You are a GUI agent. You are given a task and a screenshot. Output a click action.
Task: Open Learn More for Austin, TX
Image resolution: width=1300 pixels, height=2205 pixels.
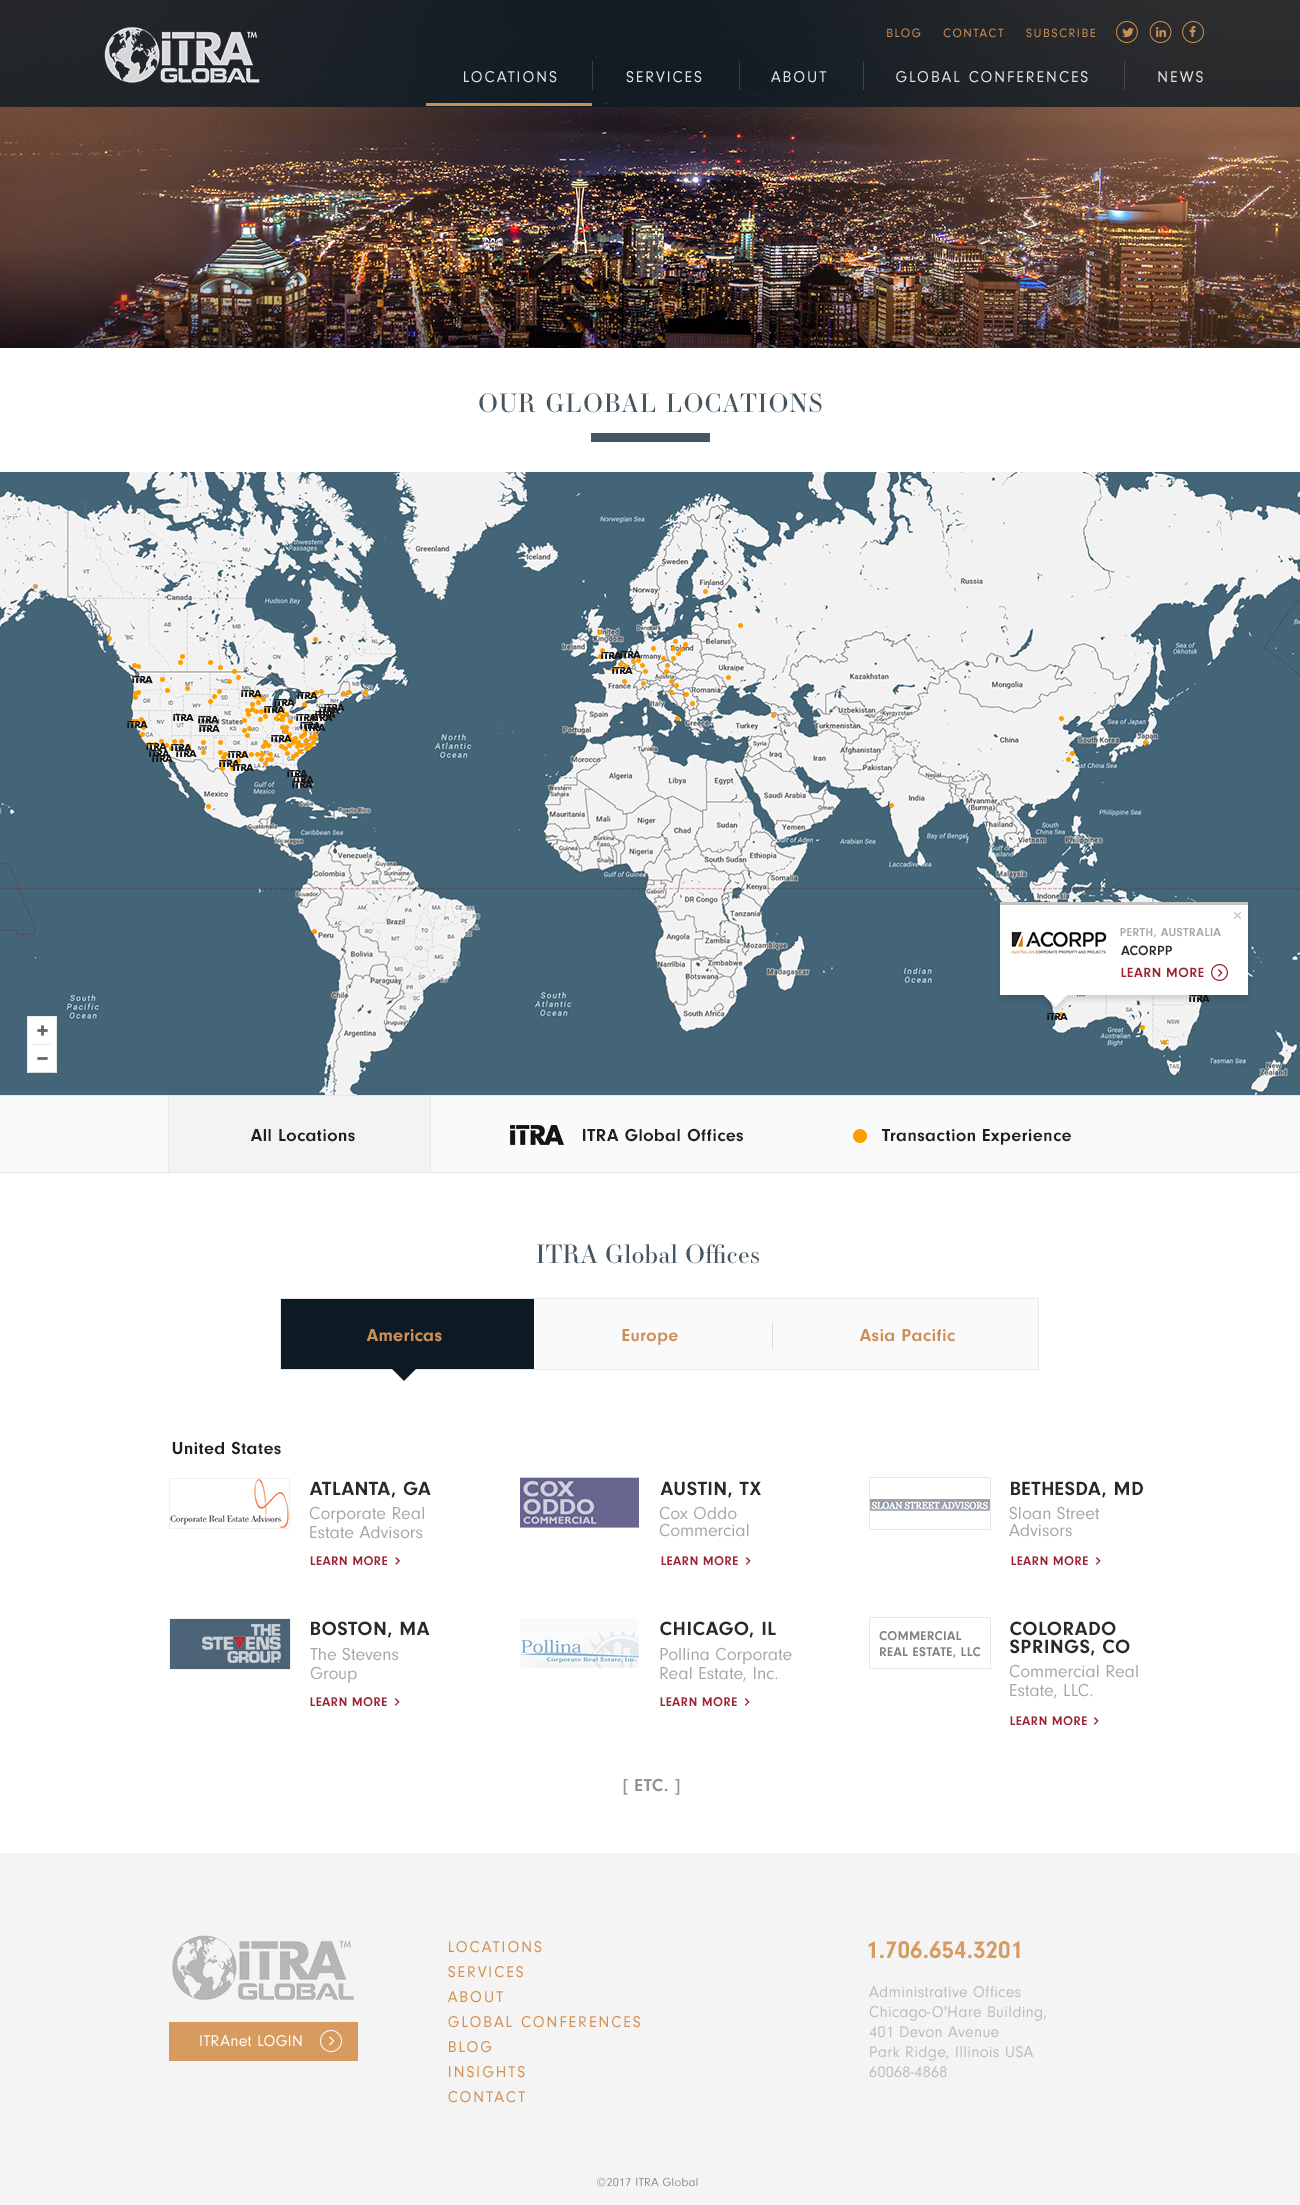click(x=705, y=1561)
